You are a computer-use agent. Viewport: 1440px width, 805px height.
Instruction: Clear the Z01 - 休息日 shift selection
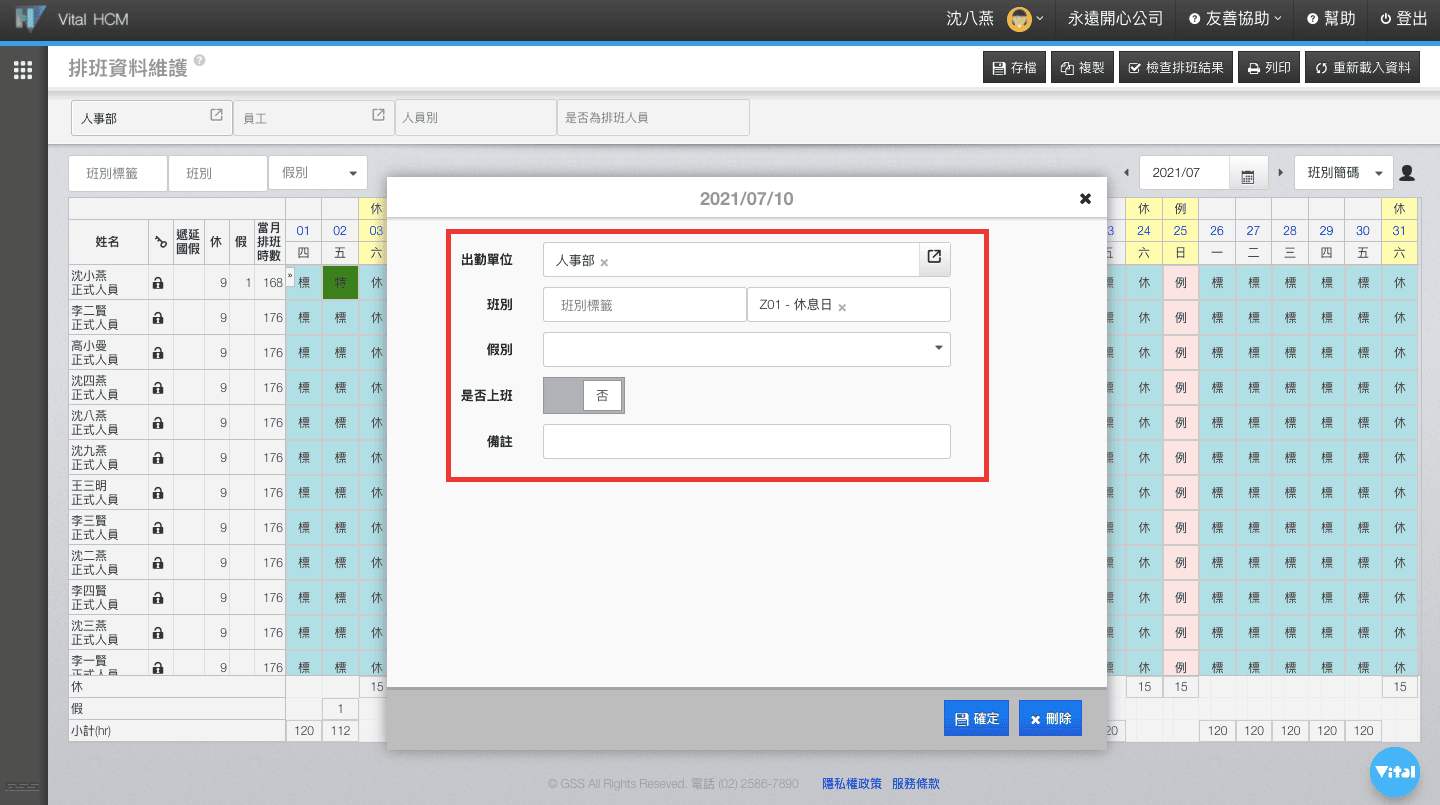842,307
